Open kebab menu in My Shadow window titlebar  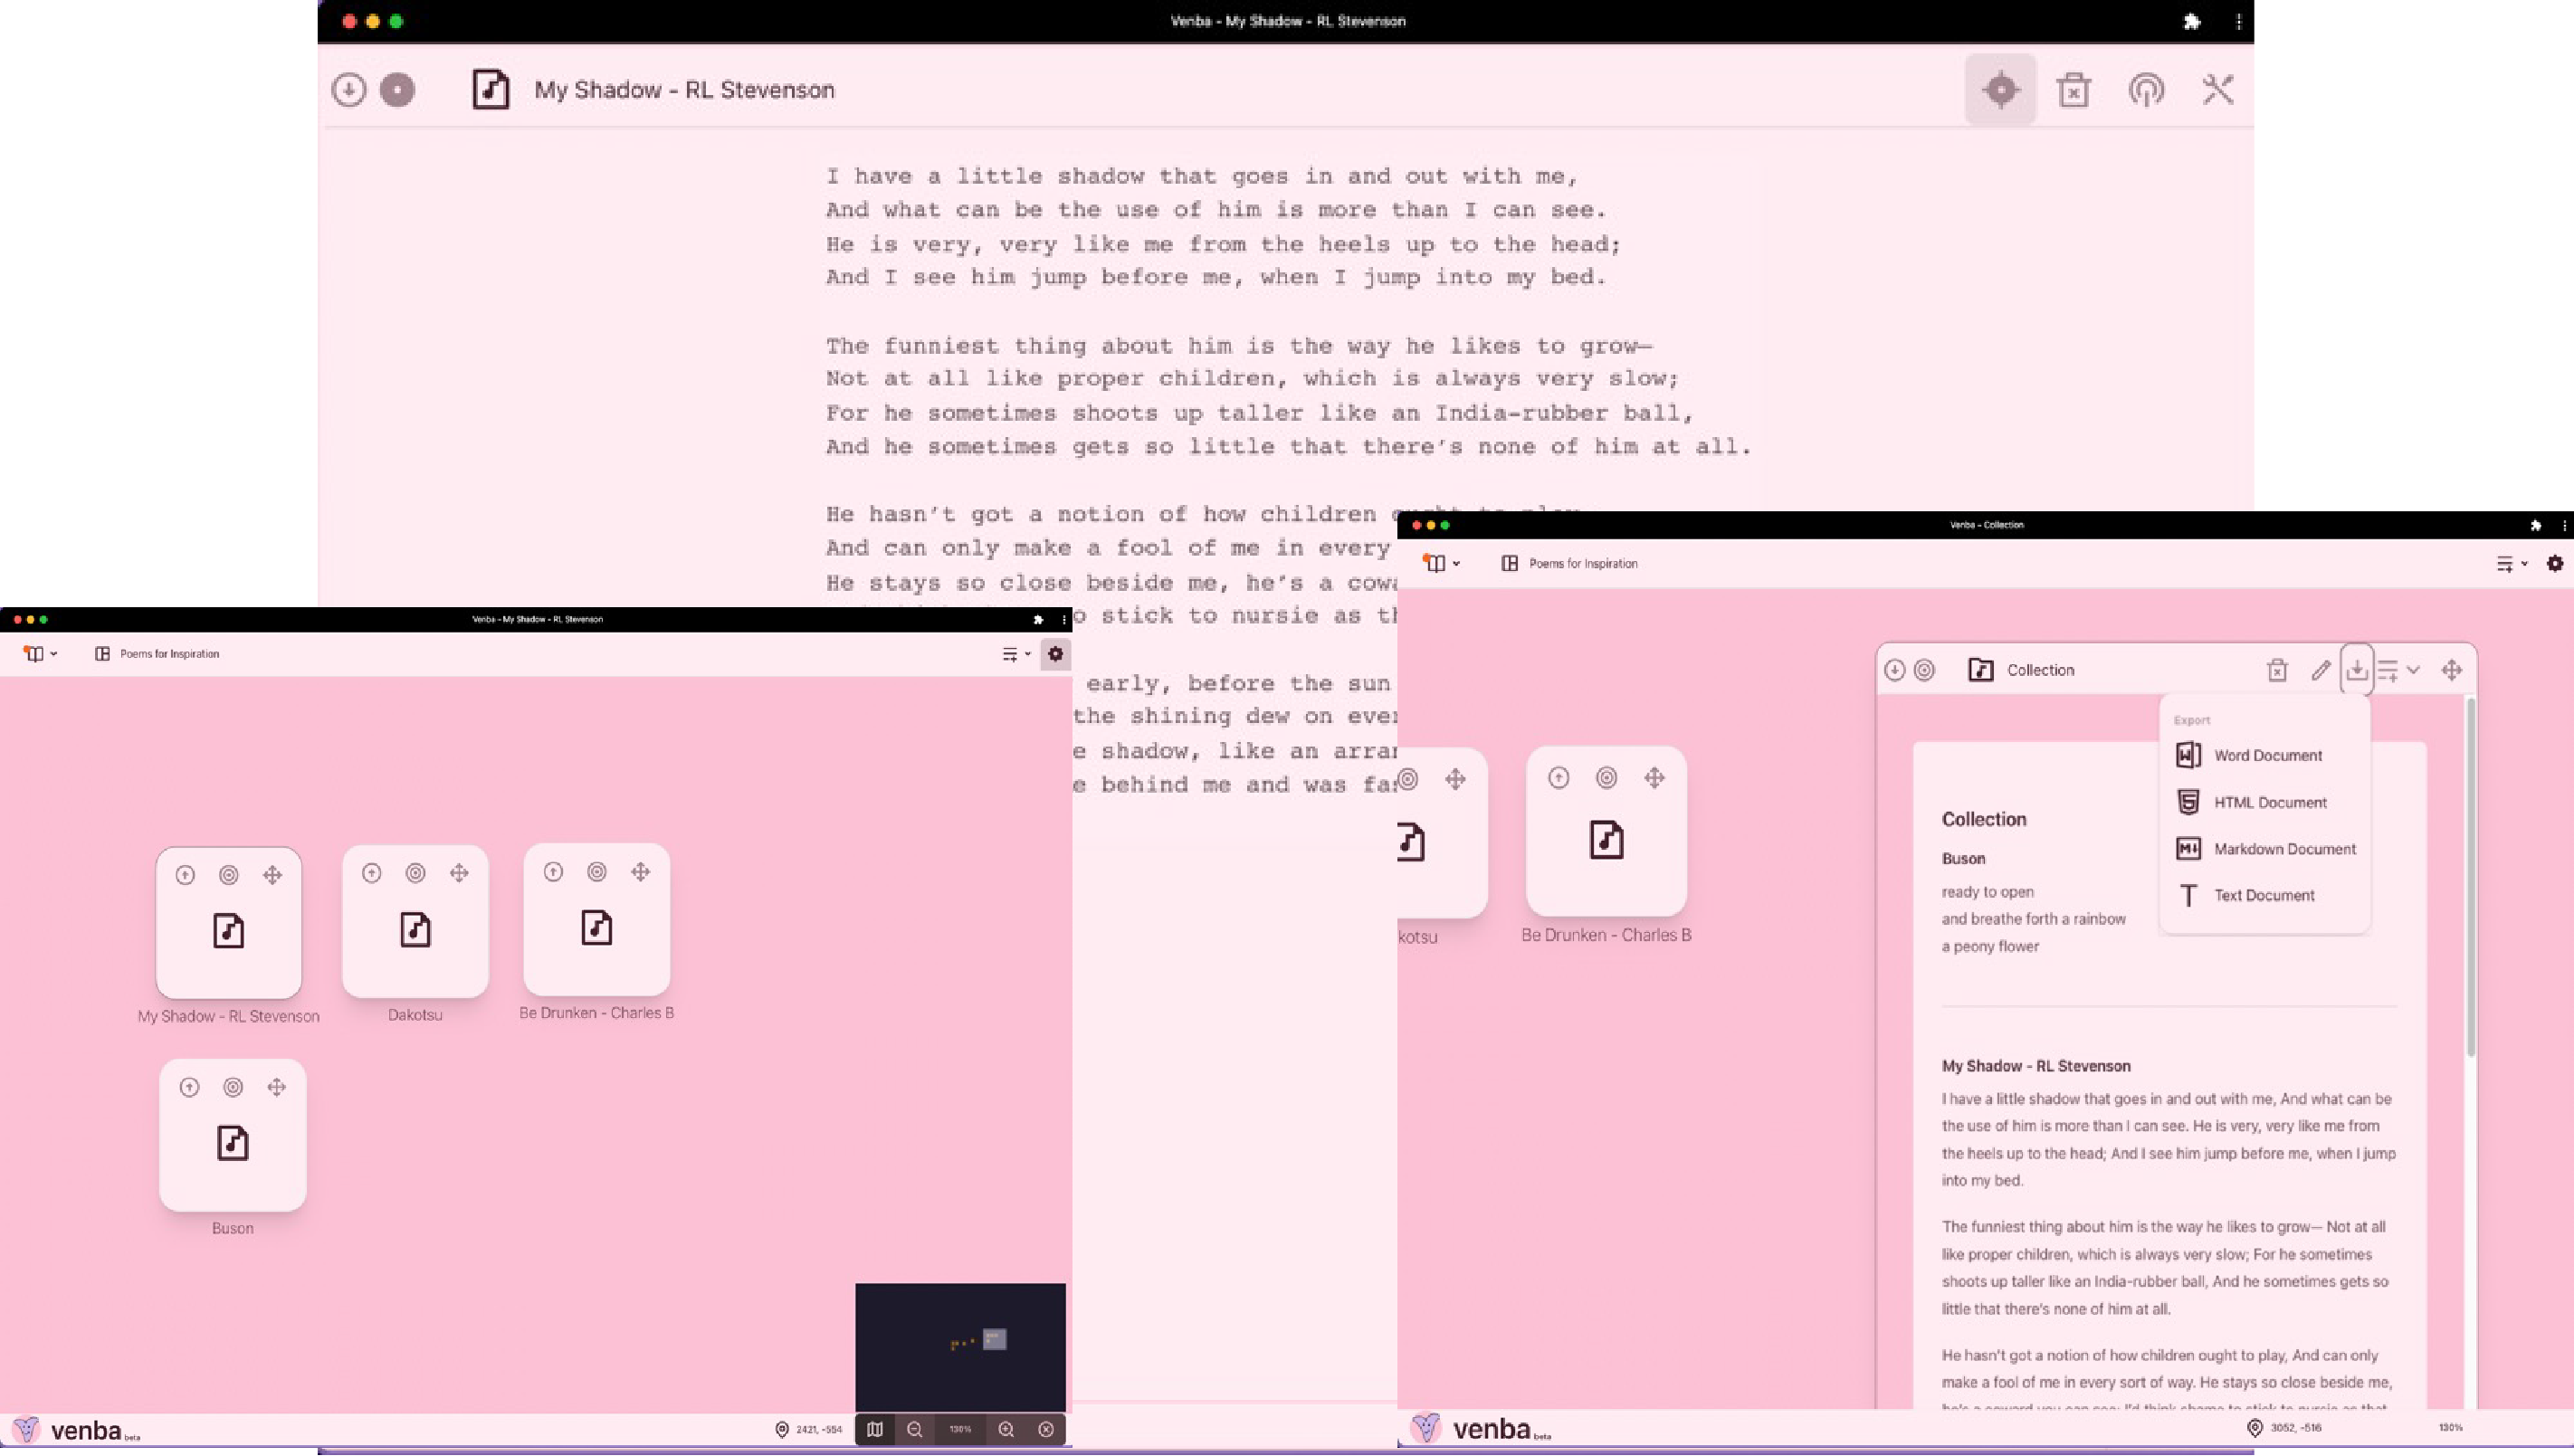(x=2238, y=21)
